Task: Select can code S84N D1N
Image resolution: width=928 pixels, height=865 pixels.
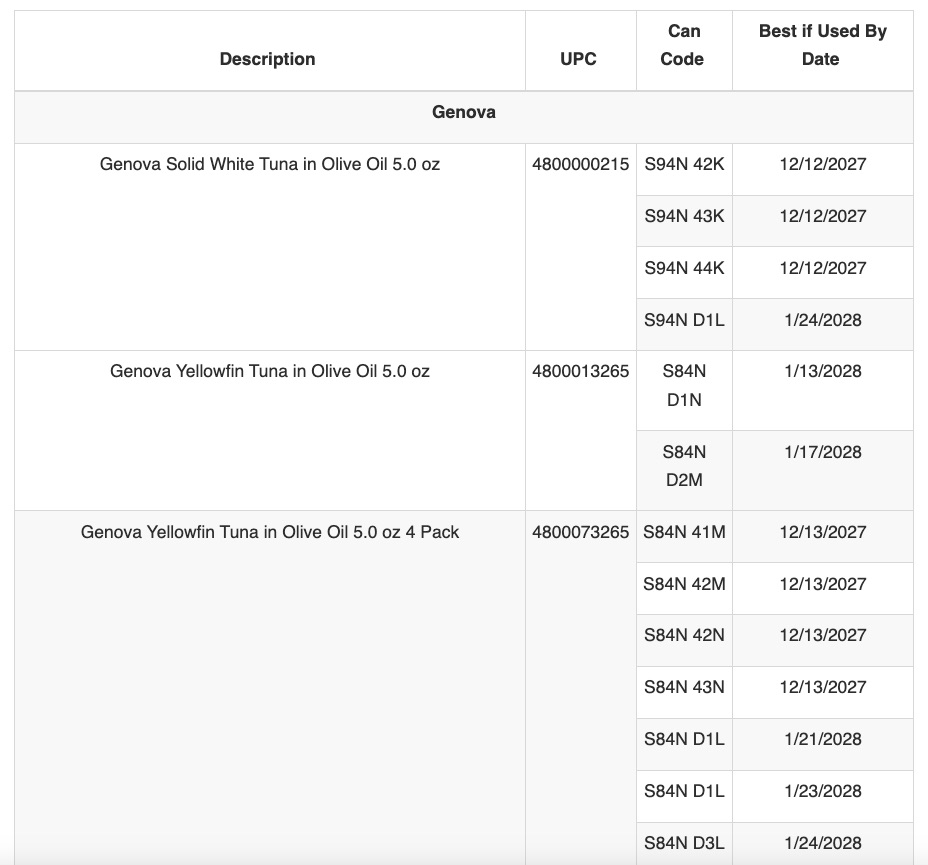Action: click(684, 385)
